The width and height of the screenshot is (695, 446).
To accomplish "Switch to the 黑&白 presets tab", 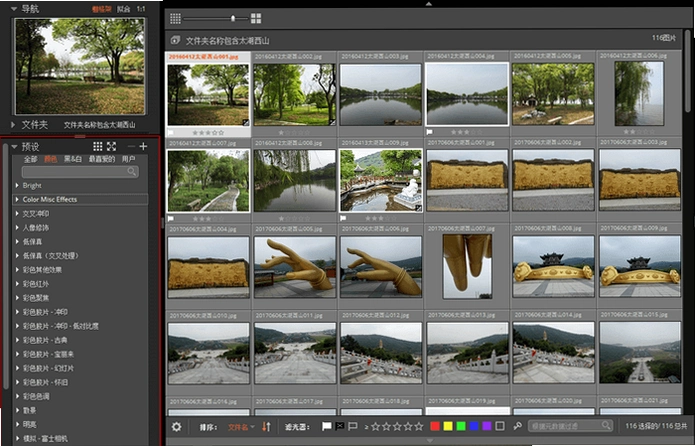I will [x=73, y=159].
